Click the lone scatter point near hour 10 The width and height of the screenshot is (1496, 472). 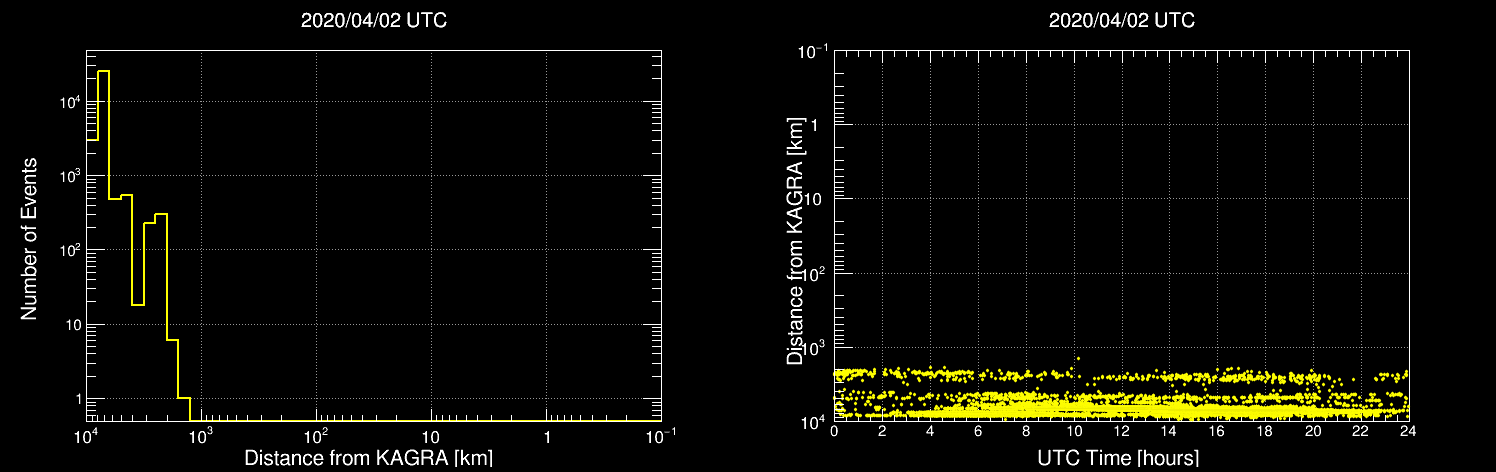1078,358
